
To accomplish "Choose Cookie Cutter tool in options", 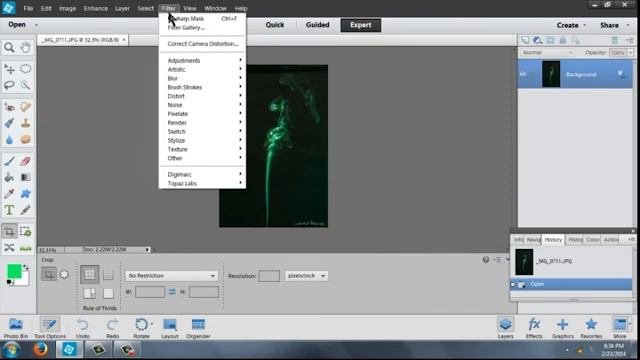I will [64, 275].
